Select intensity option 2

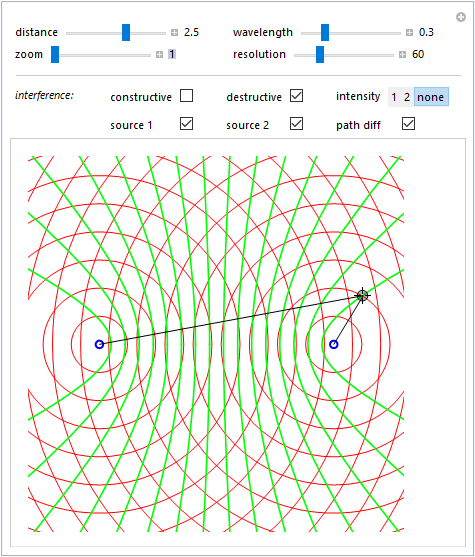[407, 97]
